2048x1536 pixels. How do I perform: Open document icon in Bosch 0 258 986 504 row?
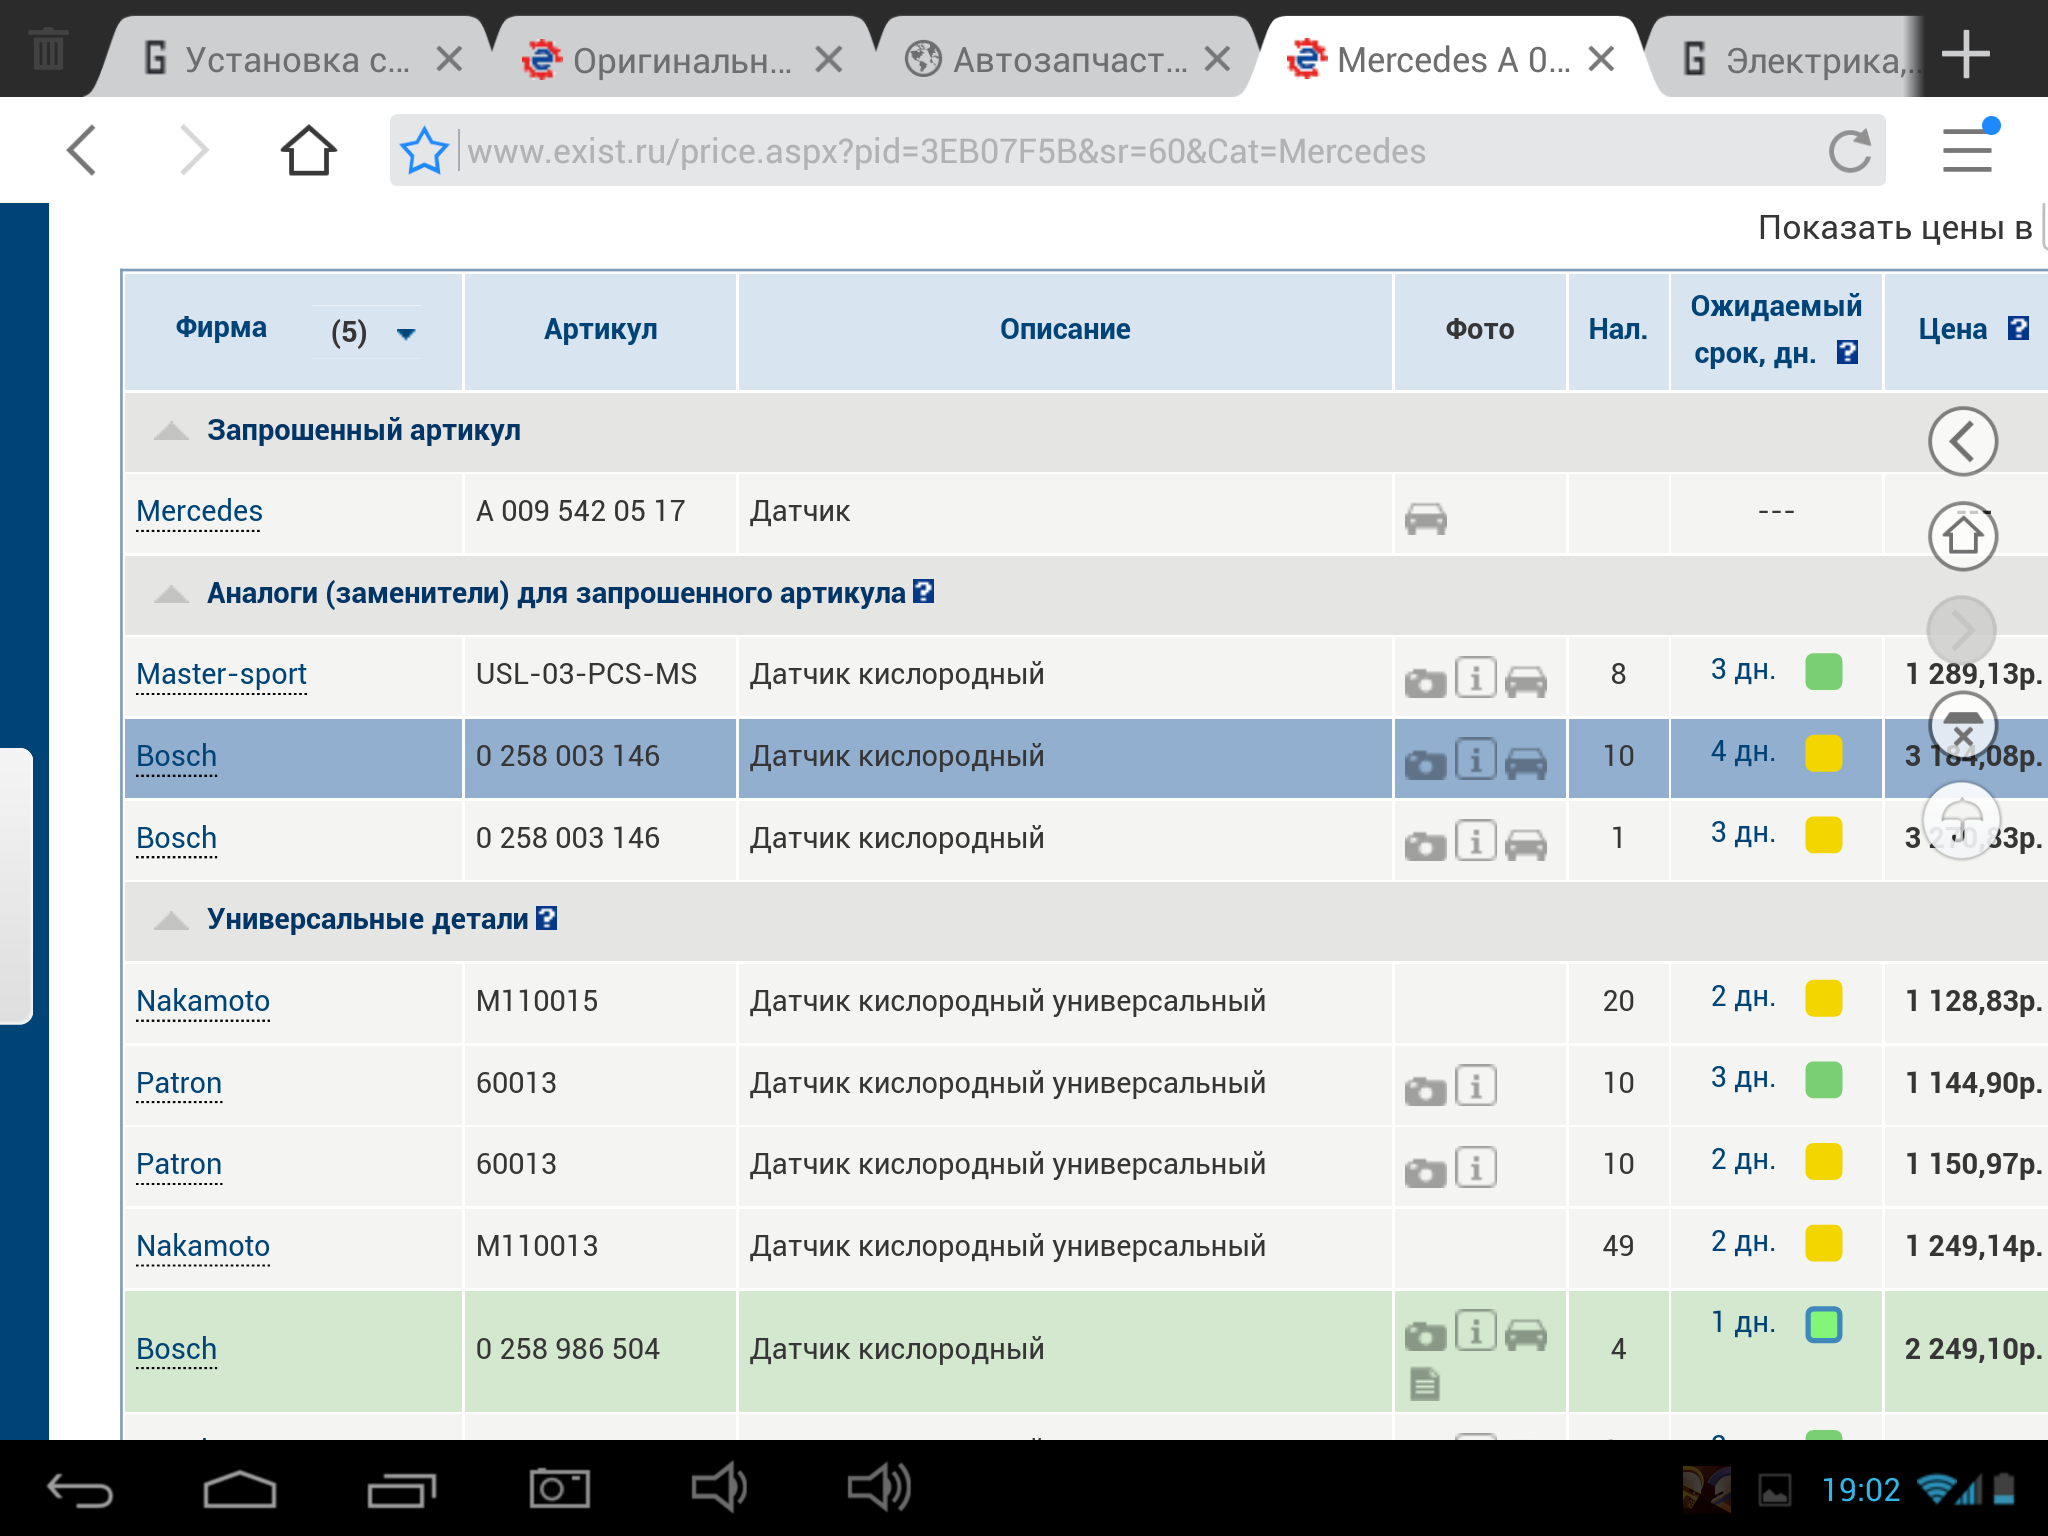click(1425, 1384)
